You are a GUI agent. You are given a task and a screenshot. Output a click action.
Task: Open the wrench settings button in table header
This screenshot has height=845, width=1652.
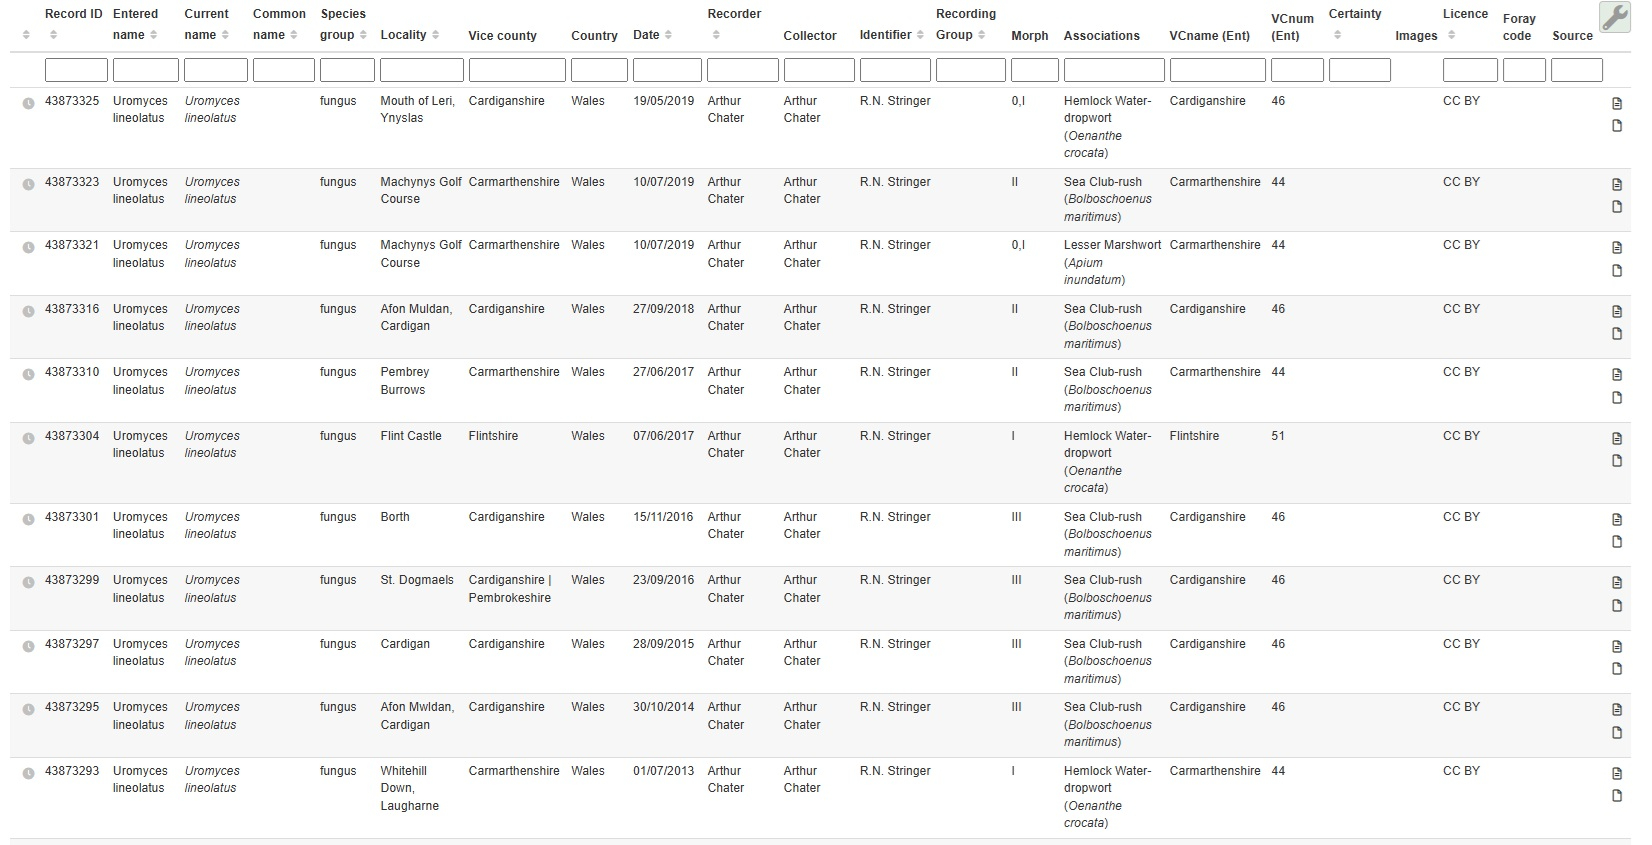tap(1614, 18)
